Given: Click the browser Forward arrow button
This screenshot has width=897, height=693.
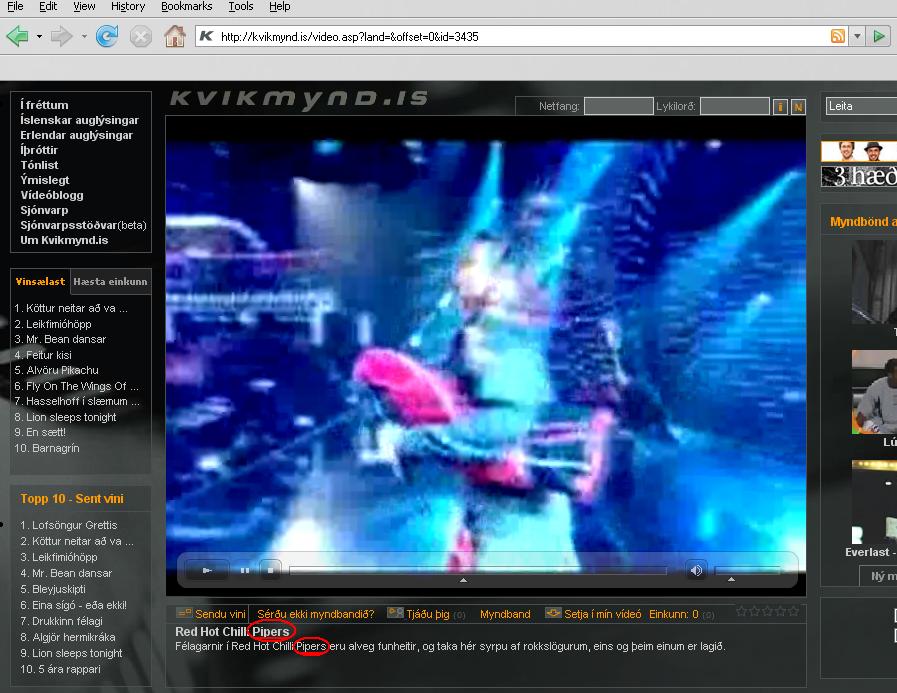Looking at the screenshot, I should [x=61, y=37].
